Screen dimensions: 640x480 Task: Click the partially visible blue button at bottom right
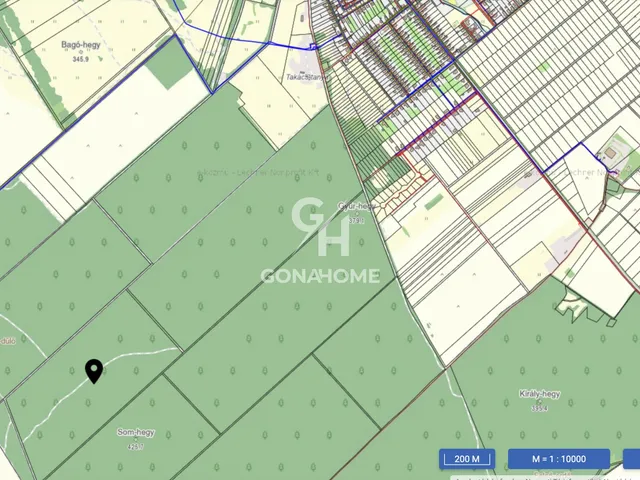coord(631,459)
